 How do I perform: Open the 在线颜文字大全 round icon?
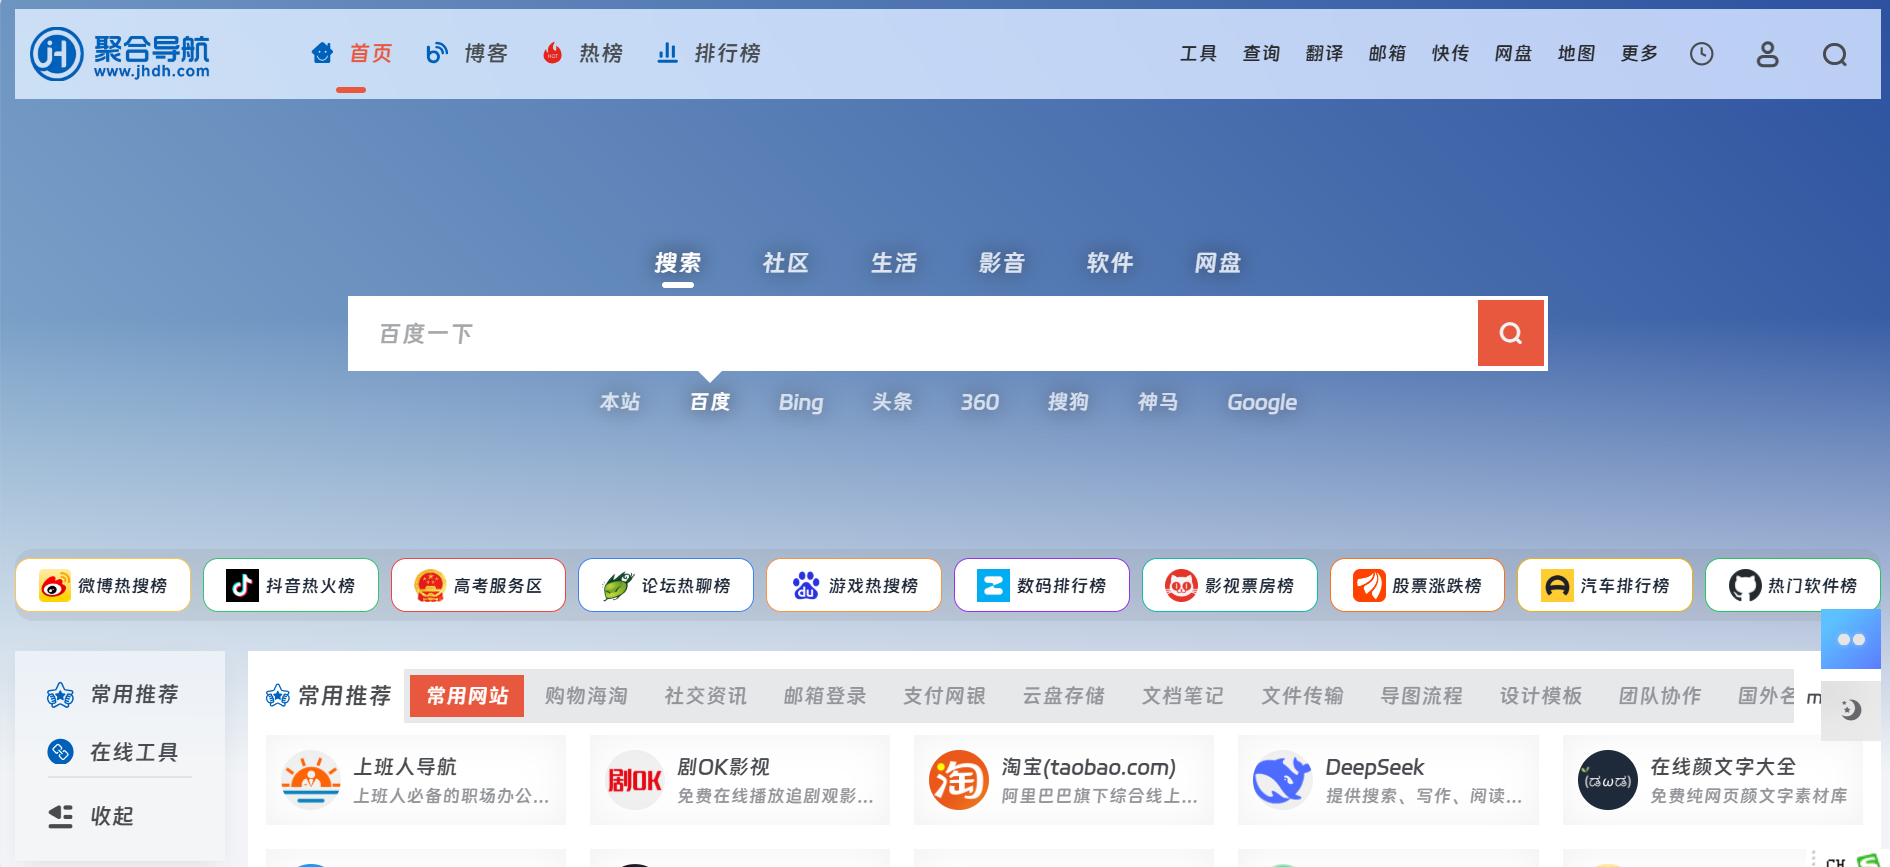[x=1608, y=780]
